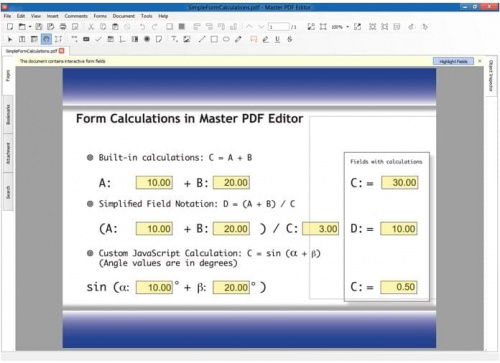Select the Line drawing tool
The width and height of the screenshot is (500, 363).
pyautogui.click(x=202, y=39)
